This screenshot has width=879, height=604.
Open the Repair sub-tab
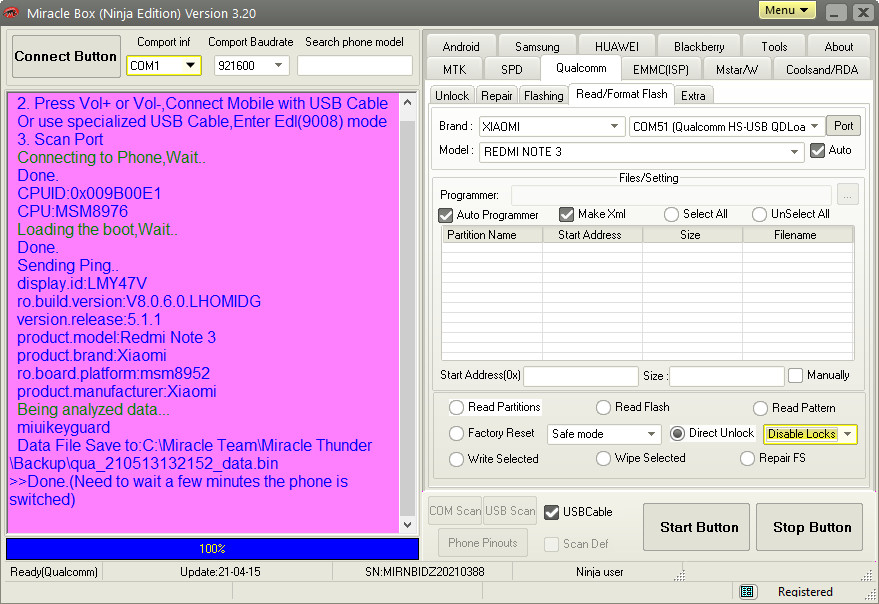coord(497,96)
